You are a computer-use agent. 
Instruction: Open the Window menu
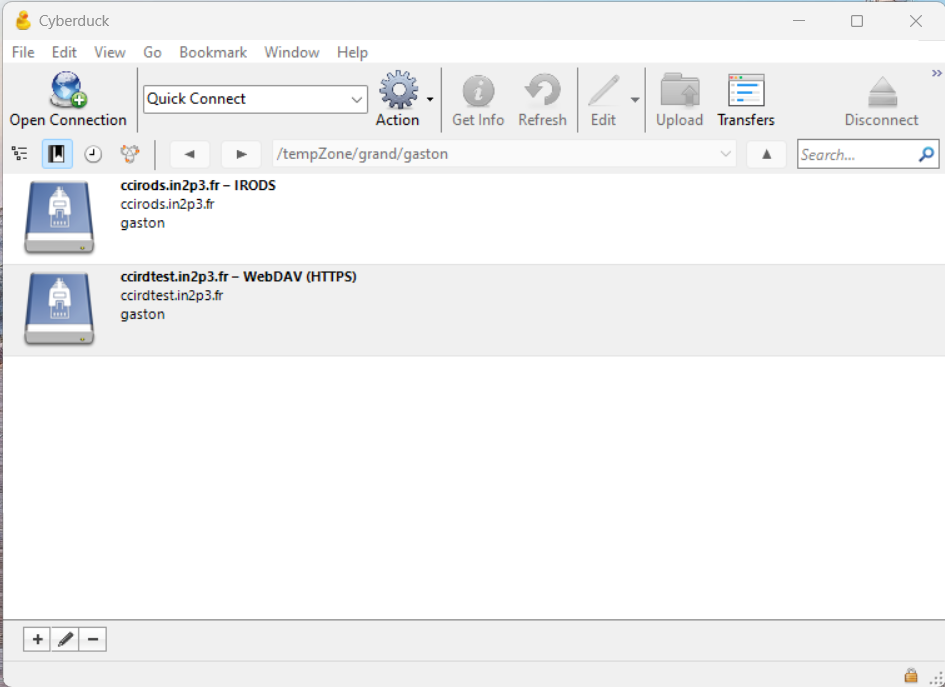click(x=292, y=52)
